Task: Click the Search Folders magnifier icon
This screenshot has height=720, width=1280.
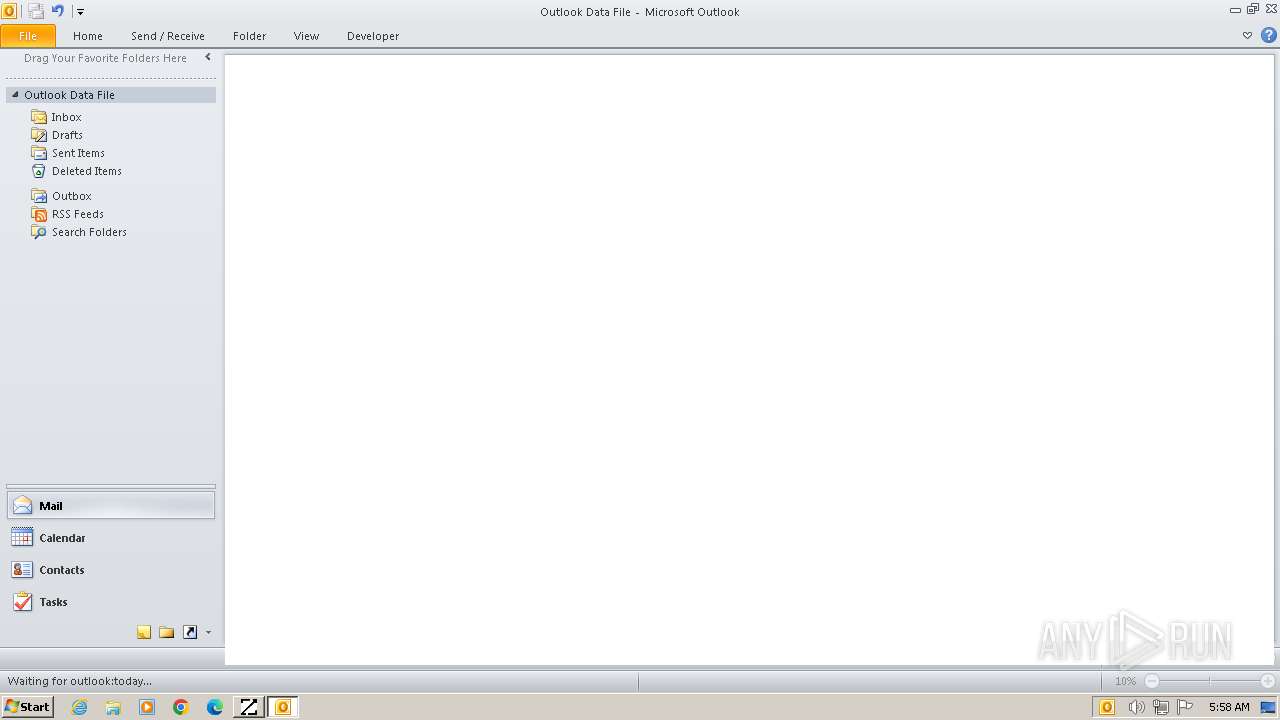Action: [x=39, y=232]
